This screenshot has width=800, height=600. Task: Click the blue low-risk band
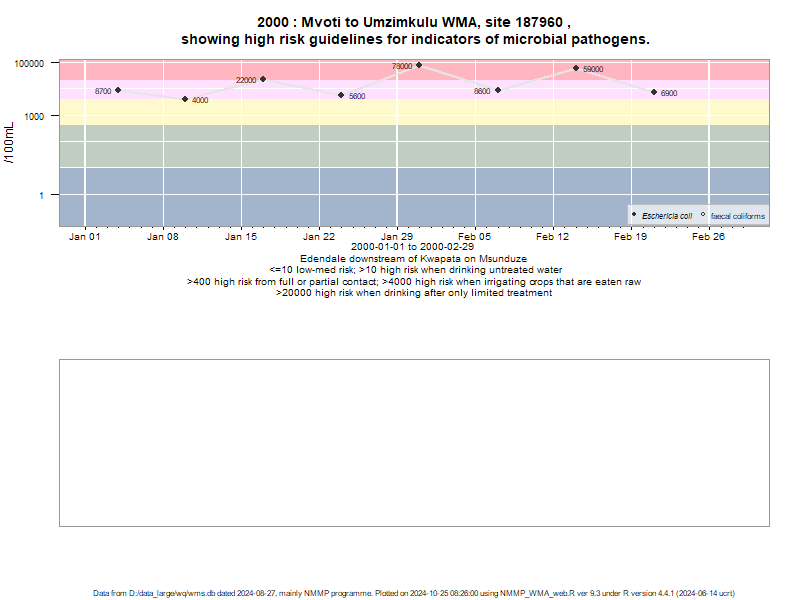pyautogui.click(x=414, y=196)
